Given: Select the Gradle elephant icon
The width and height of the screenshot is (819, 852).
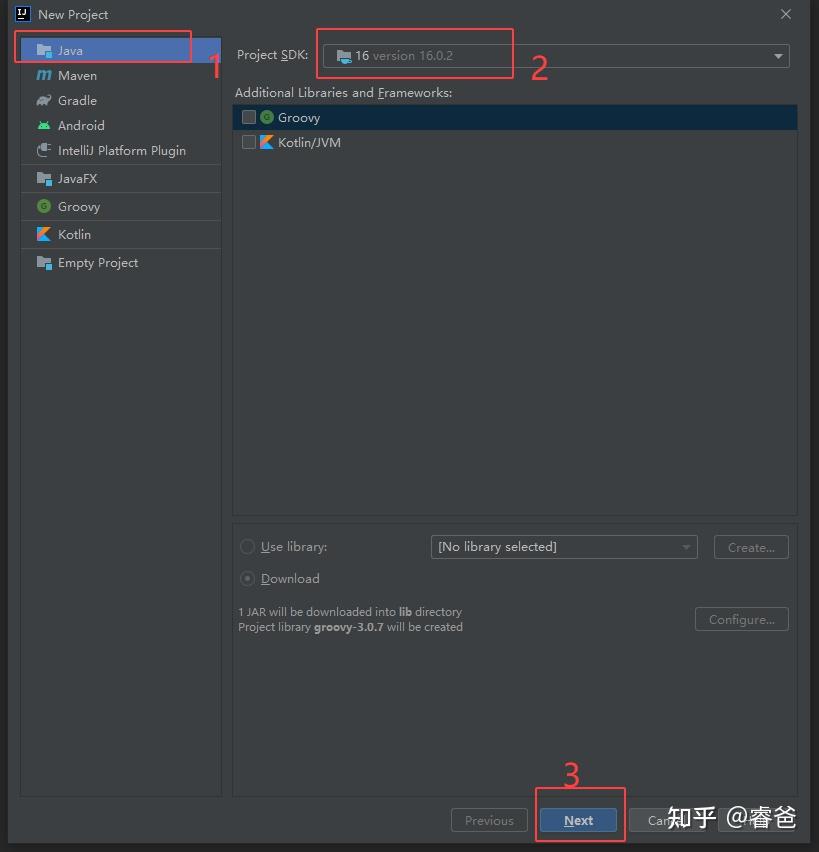Looking at the screenshot, I should click(x=44, y=100).
